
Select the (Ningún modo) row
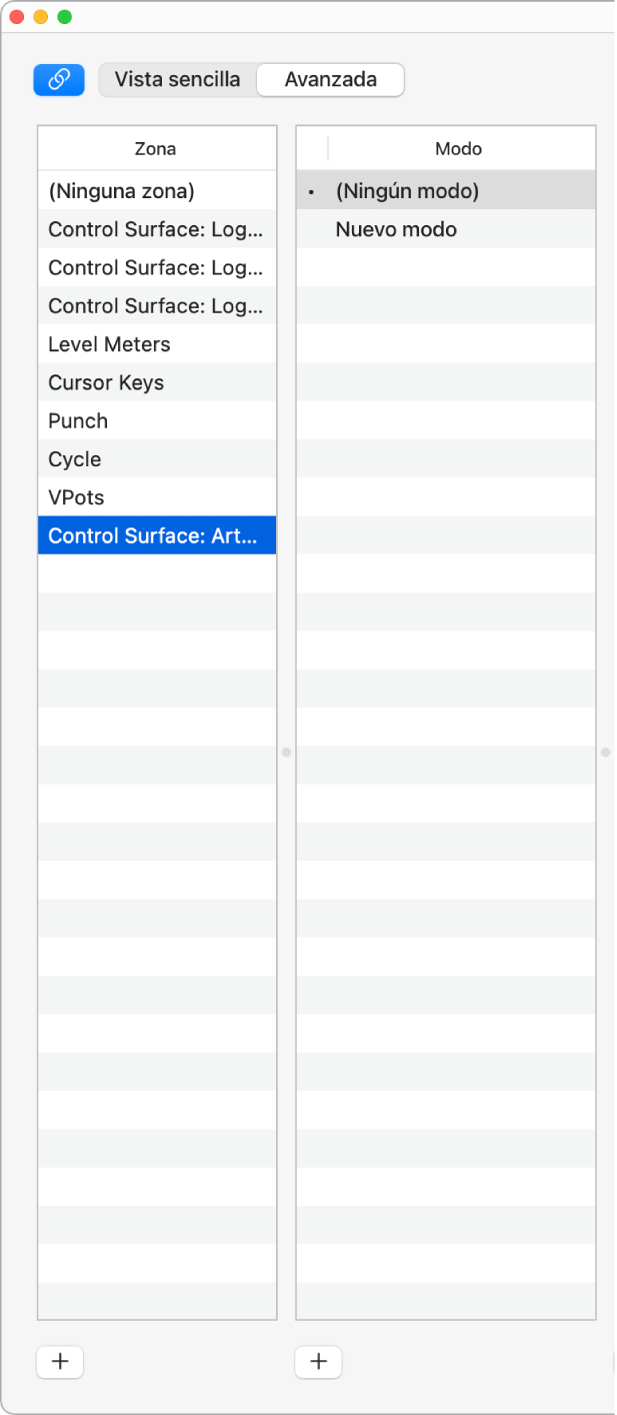click(407, 191)
